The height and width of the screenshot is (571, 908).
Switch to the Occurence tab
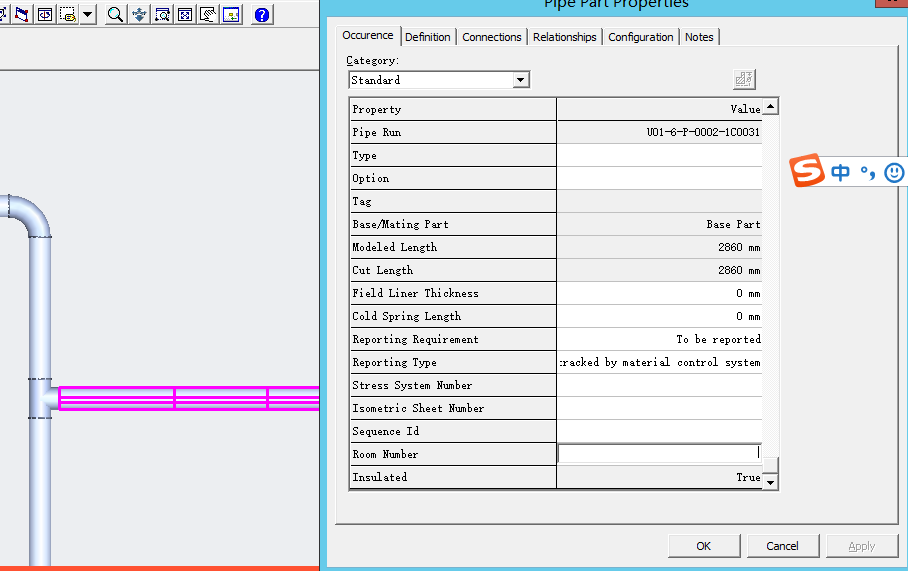[368, 35]
